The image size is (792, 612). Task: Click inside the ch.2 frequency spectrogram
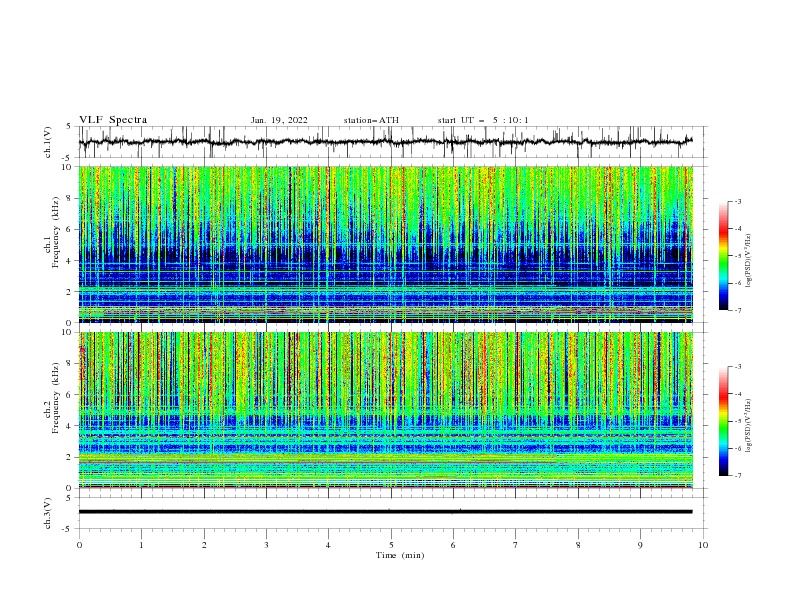385,410
